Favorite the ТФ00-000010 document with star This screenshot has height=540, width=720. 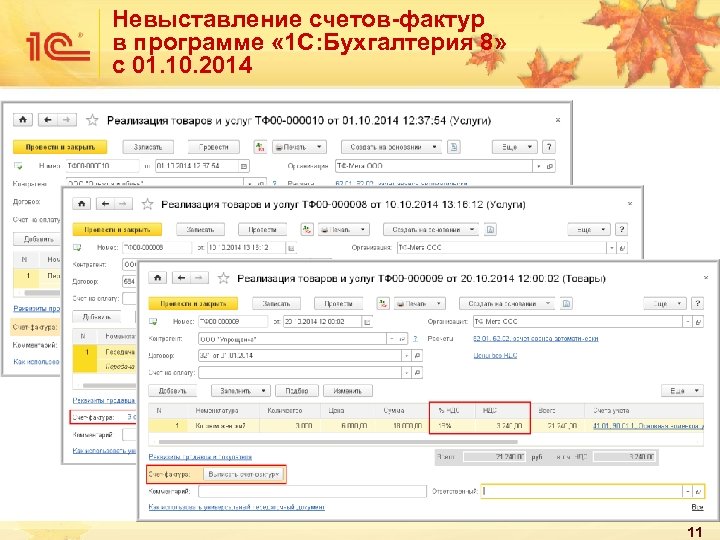(92, 120)
